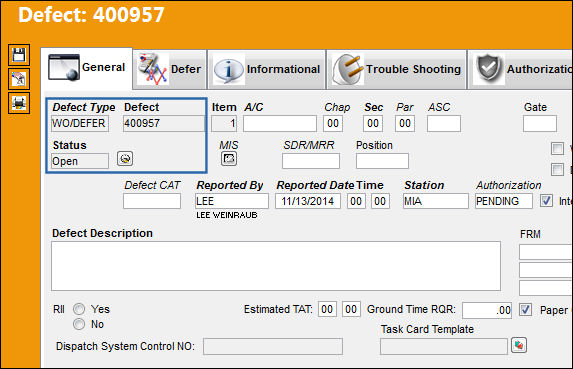Viewport: 573px width, 369px height.
Task: Click the A/C input field
Action: coord(280,123)
